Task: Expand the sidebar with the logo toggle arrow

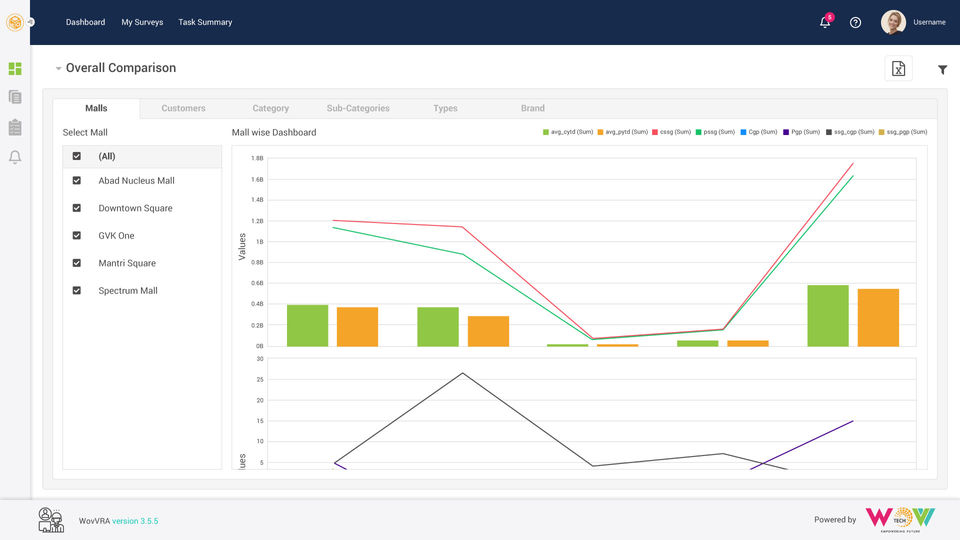Action: [x=31, y=22]
